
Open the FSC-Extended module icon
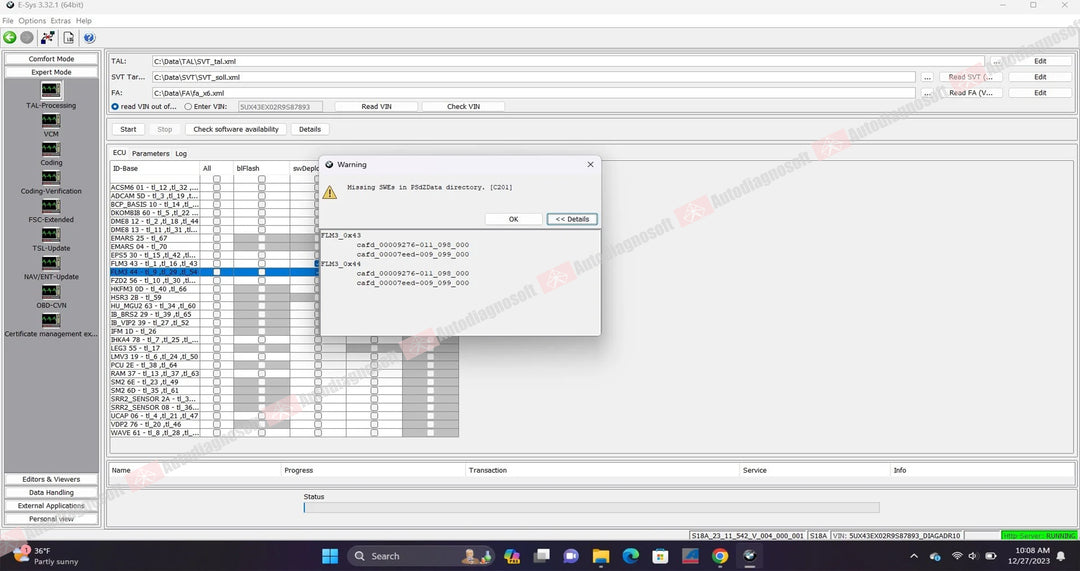coord(51,206)
